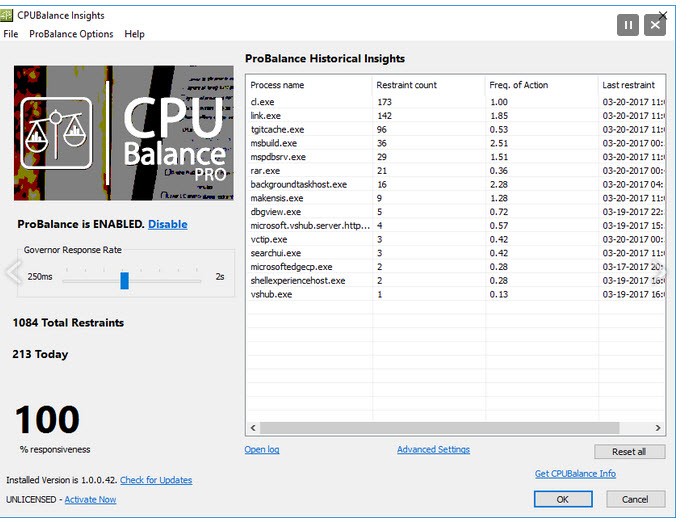
Task: Click the previous image left arrow
Action: [14, 272]
